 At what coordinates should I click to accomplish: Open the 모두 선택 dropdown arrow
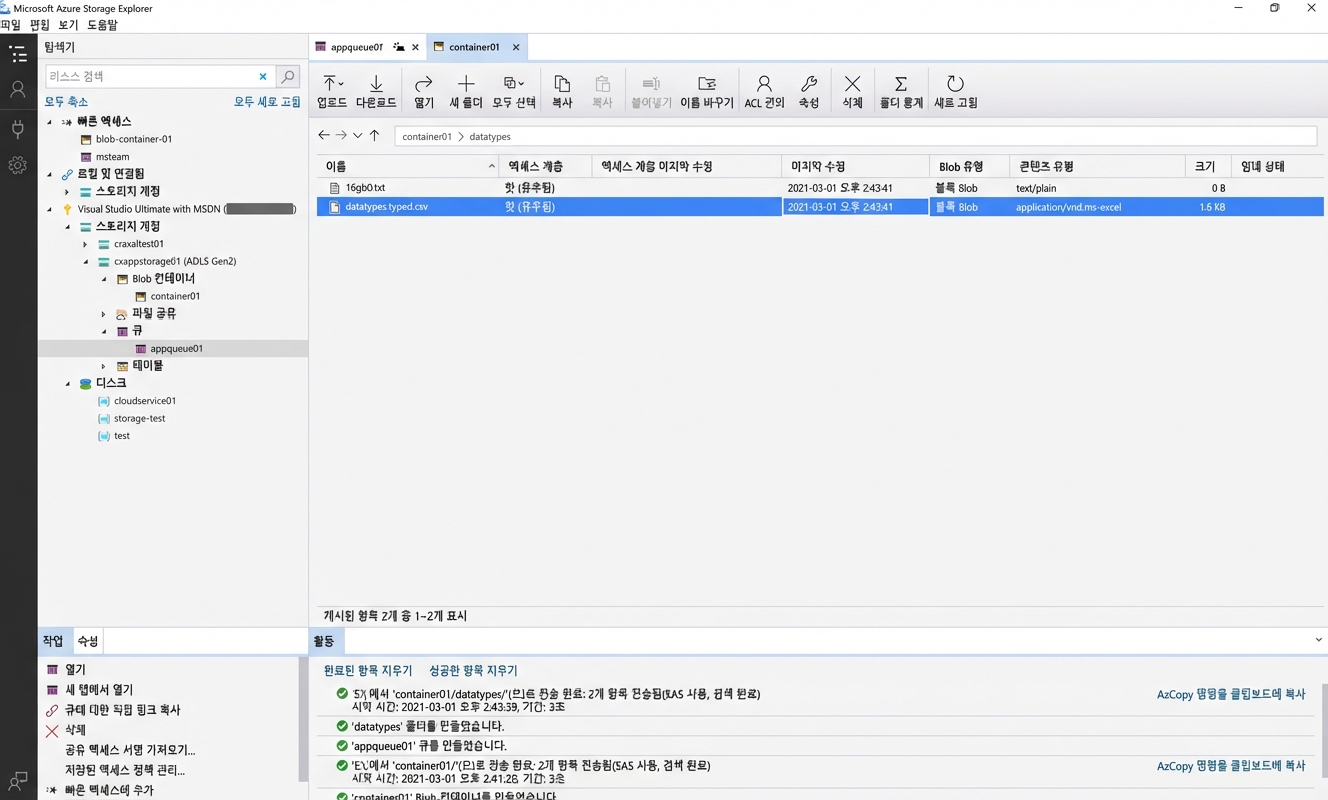click(x=522, y=84)
